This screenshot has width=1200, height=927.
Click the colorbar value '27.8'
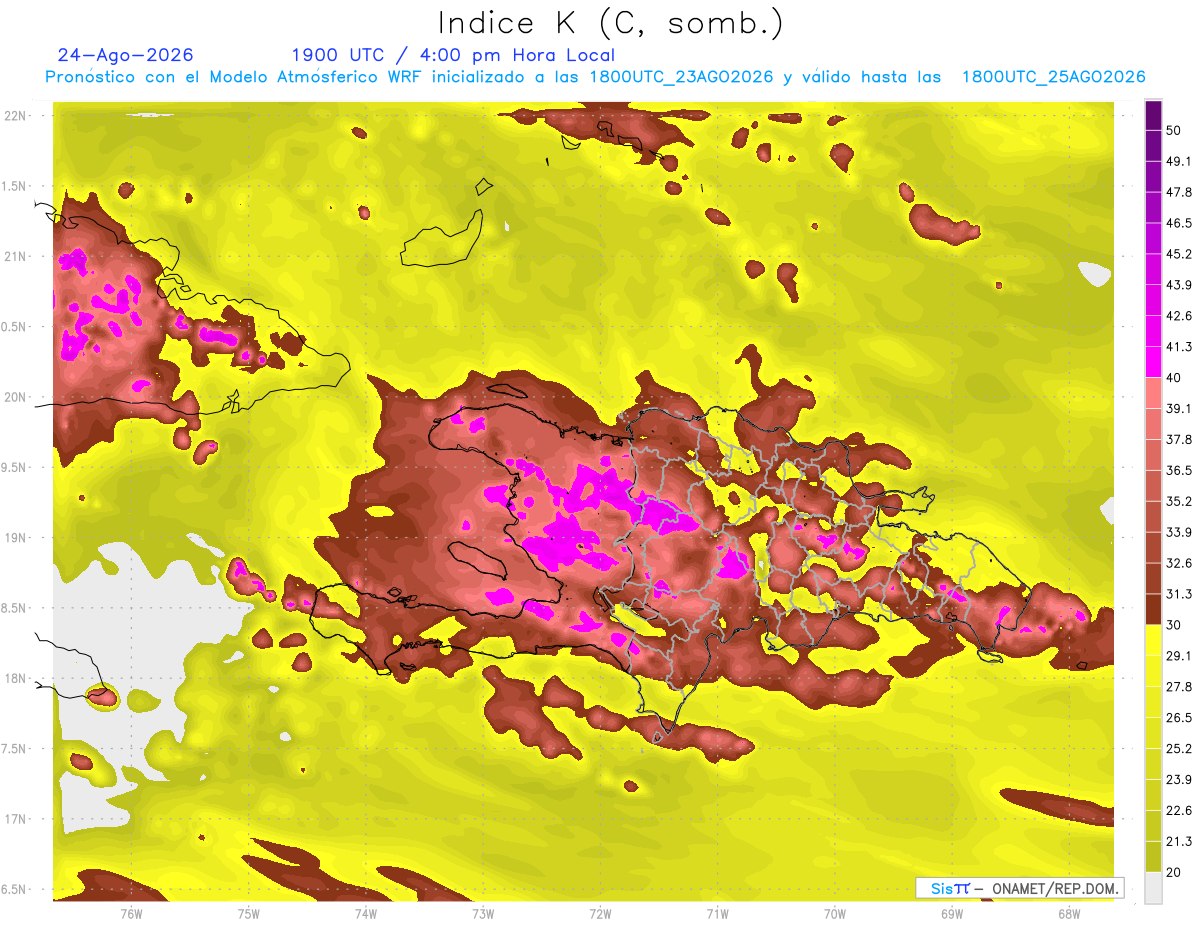pos(1179,687)
